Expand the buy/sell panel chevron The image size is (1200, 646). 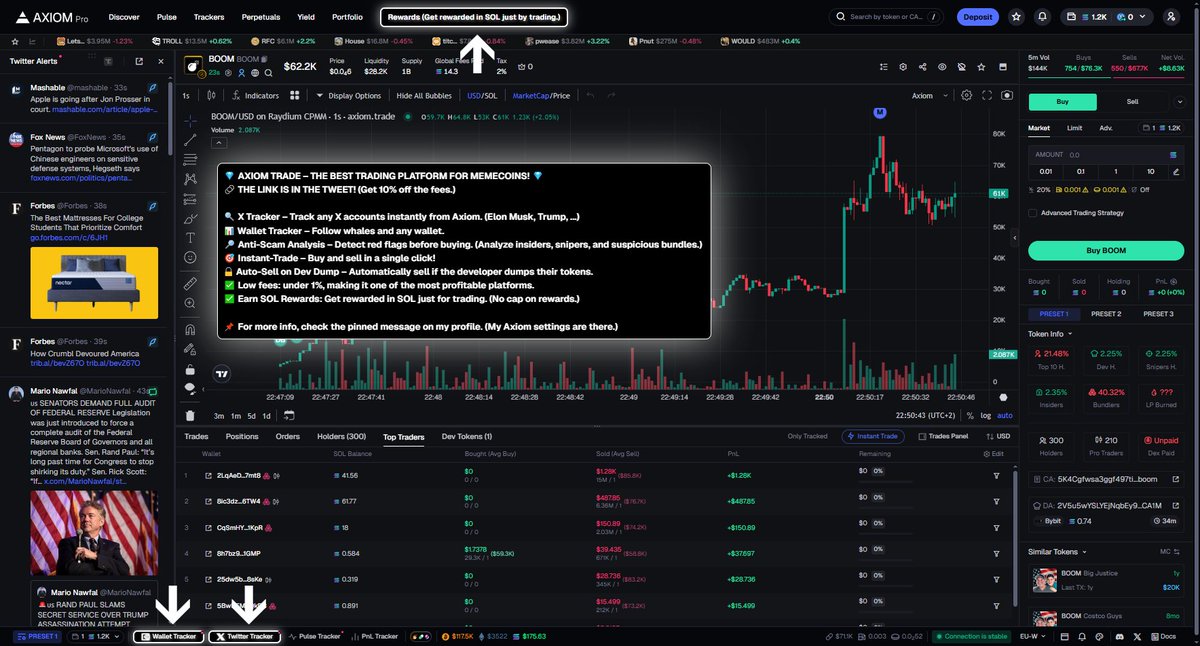pos(1178,101)
